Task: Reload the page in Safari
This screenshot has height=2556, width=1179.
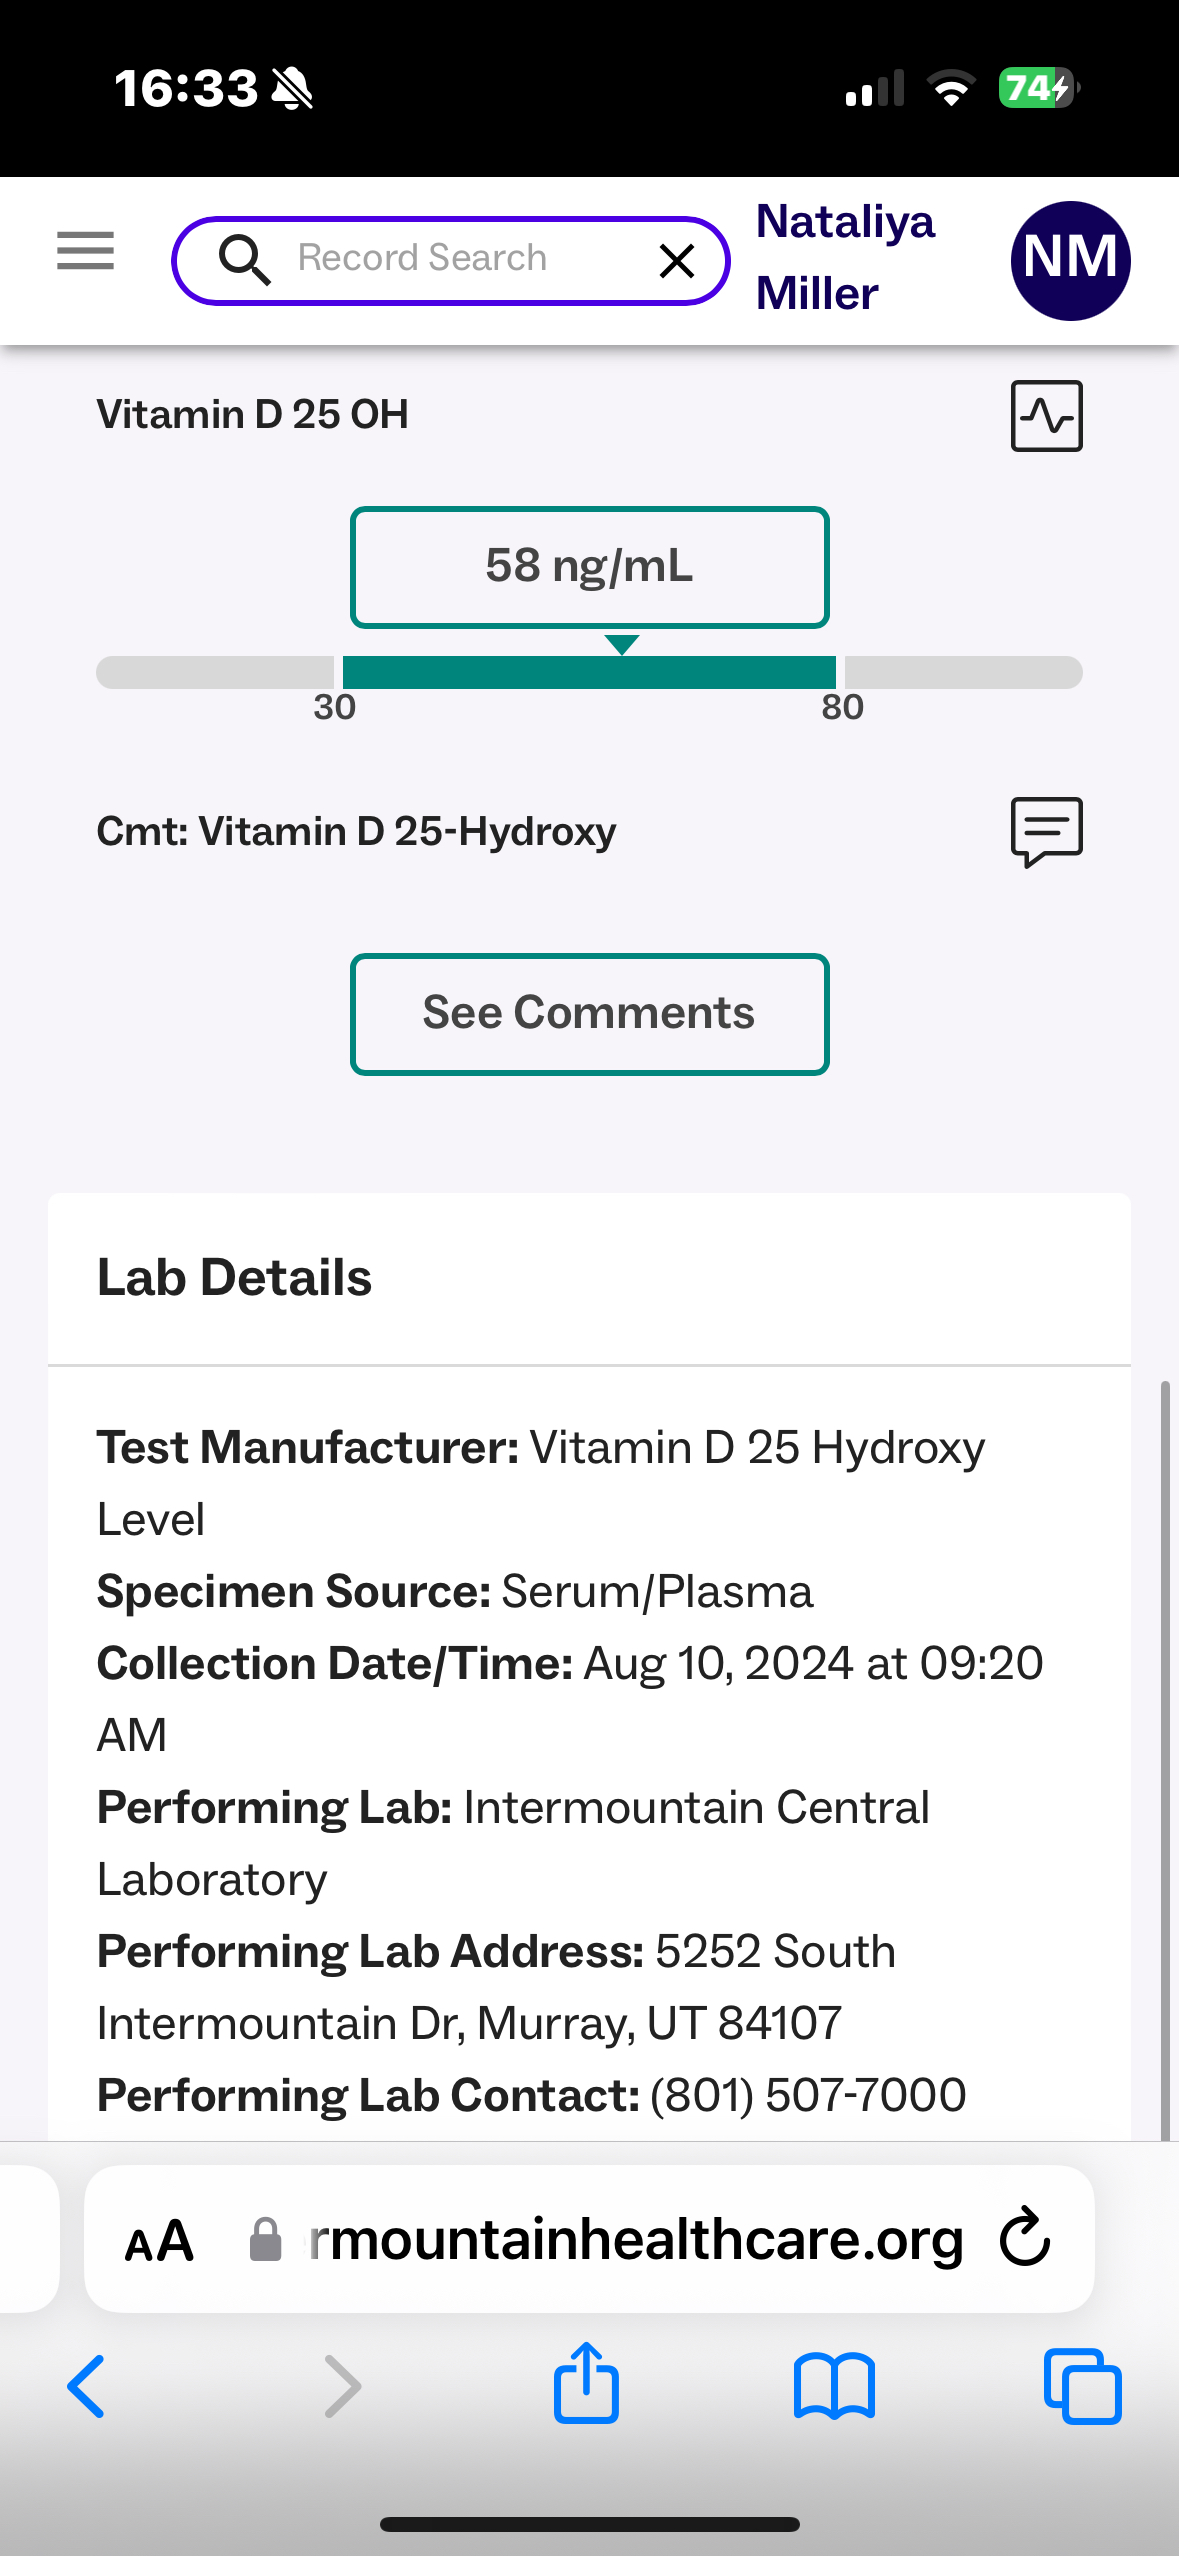Action: (1025, 2237)
